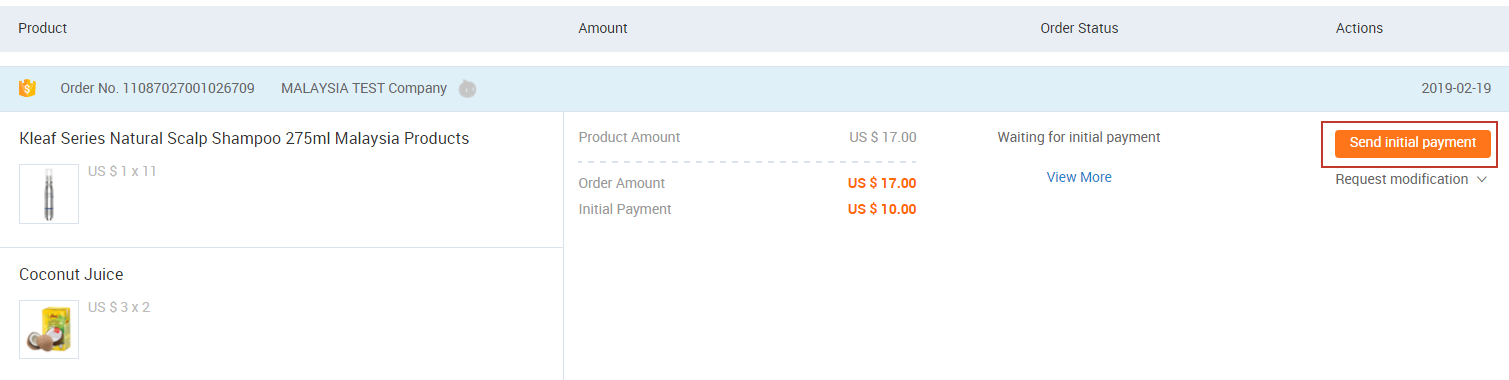Click the order date 2019-02-19
Screen dimensions: 1509x380
1456,88
